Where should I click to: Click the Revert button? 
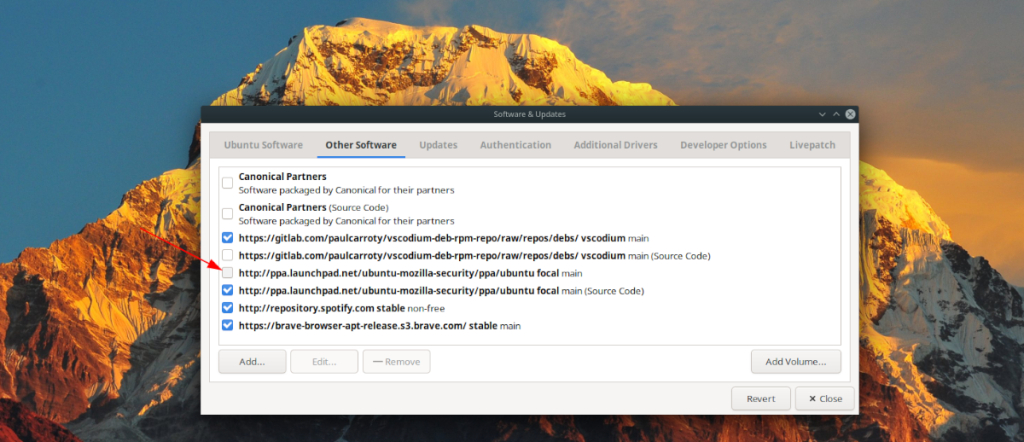click(x=761, y=399)
